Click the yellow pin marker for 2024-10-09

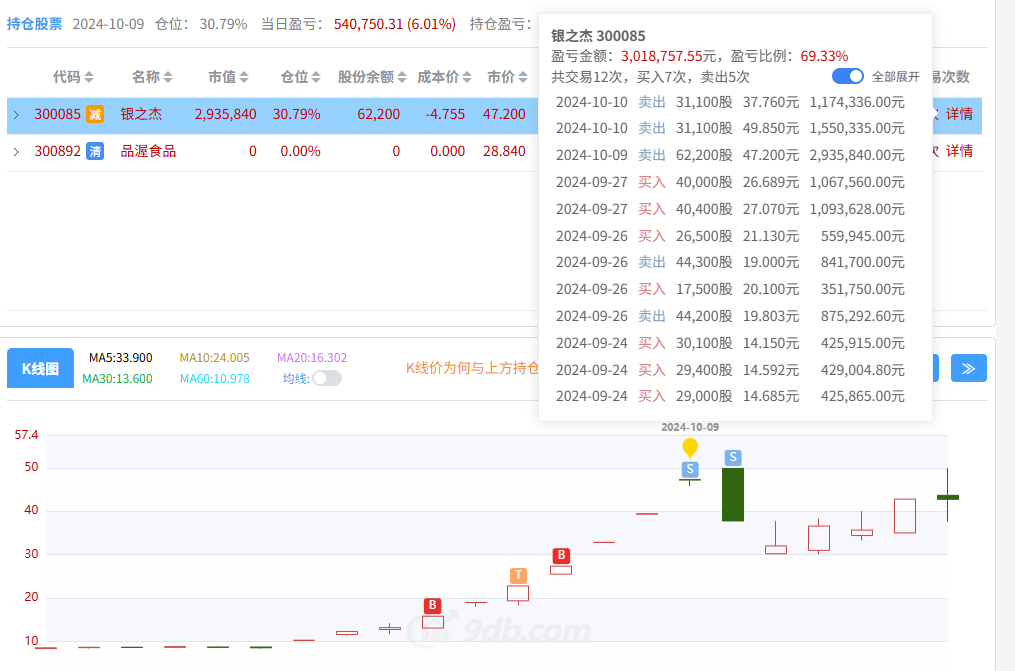point(690,447)
